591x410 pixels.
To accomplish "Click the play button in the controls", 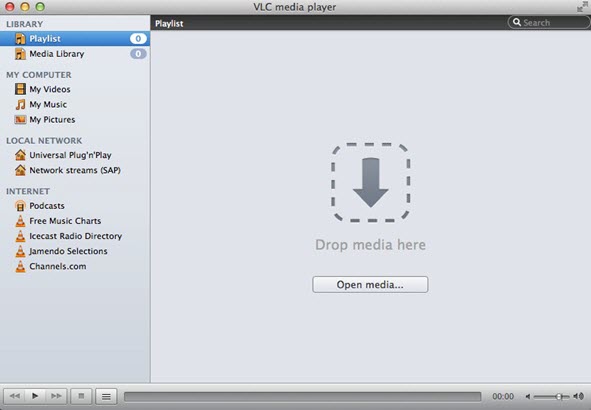I will point(35,396).
